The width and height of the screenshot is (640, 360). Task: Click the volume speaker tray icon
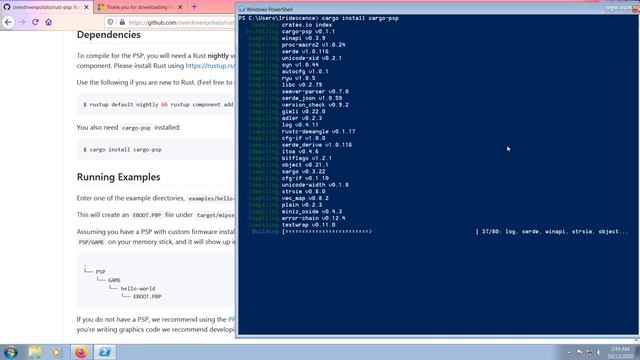coord(599,352)
